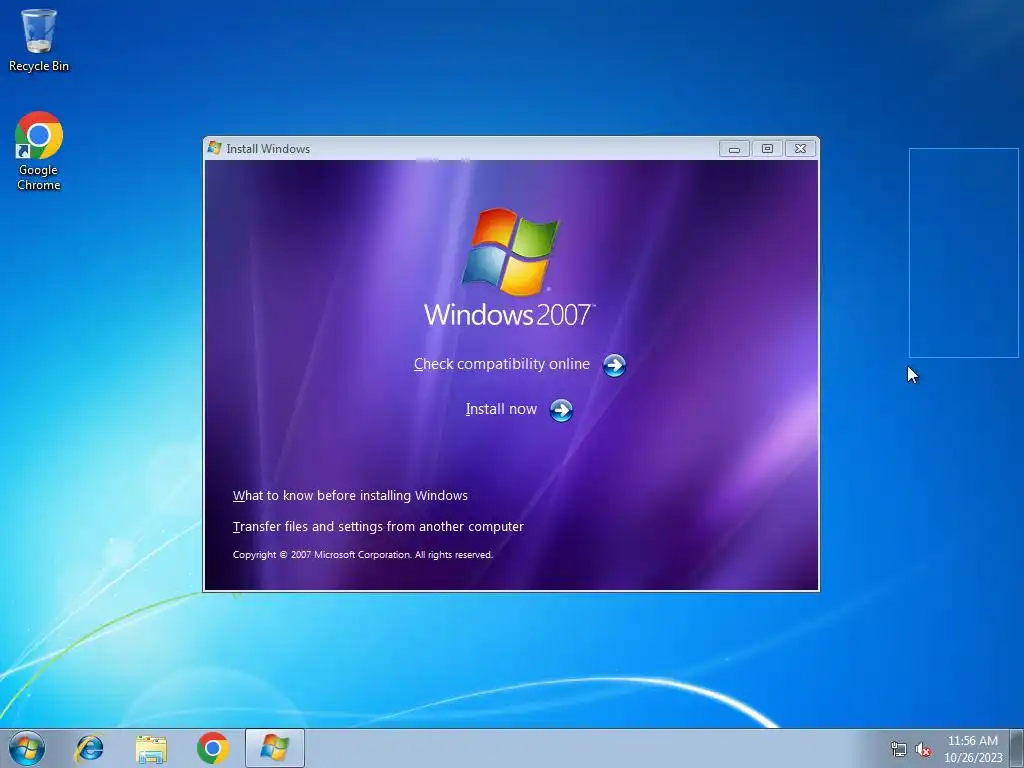
Task: Close the Install Windows window
Action: pyautogui.click(x=800, y=149)
